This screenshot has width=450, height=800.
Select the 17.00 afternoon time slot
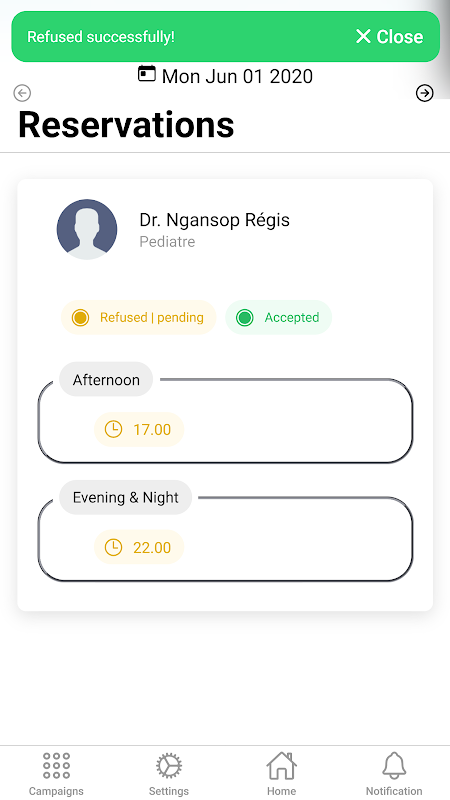[x=139, y=429]
